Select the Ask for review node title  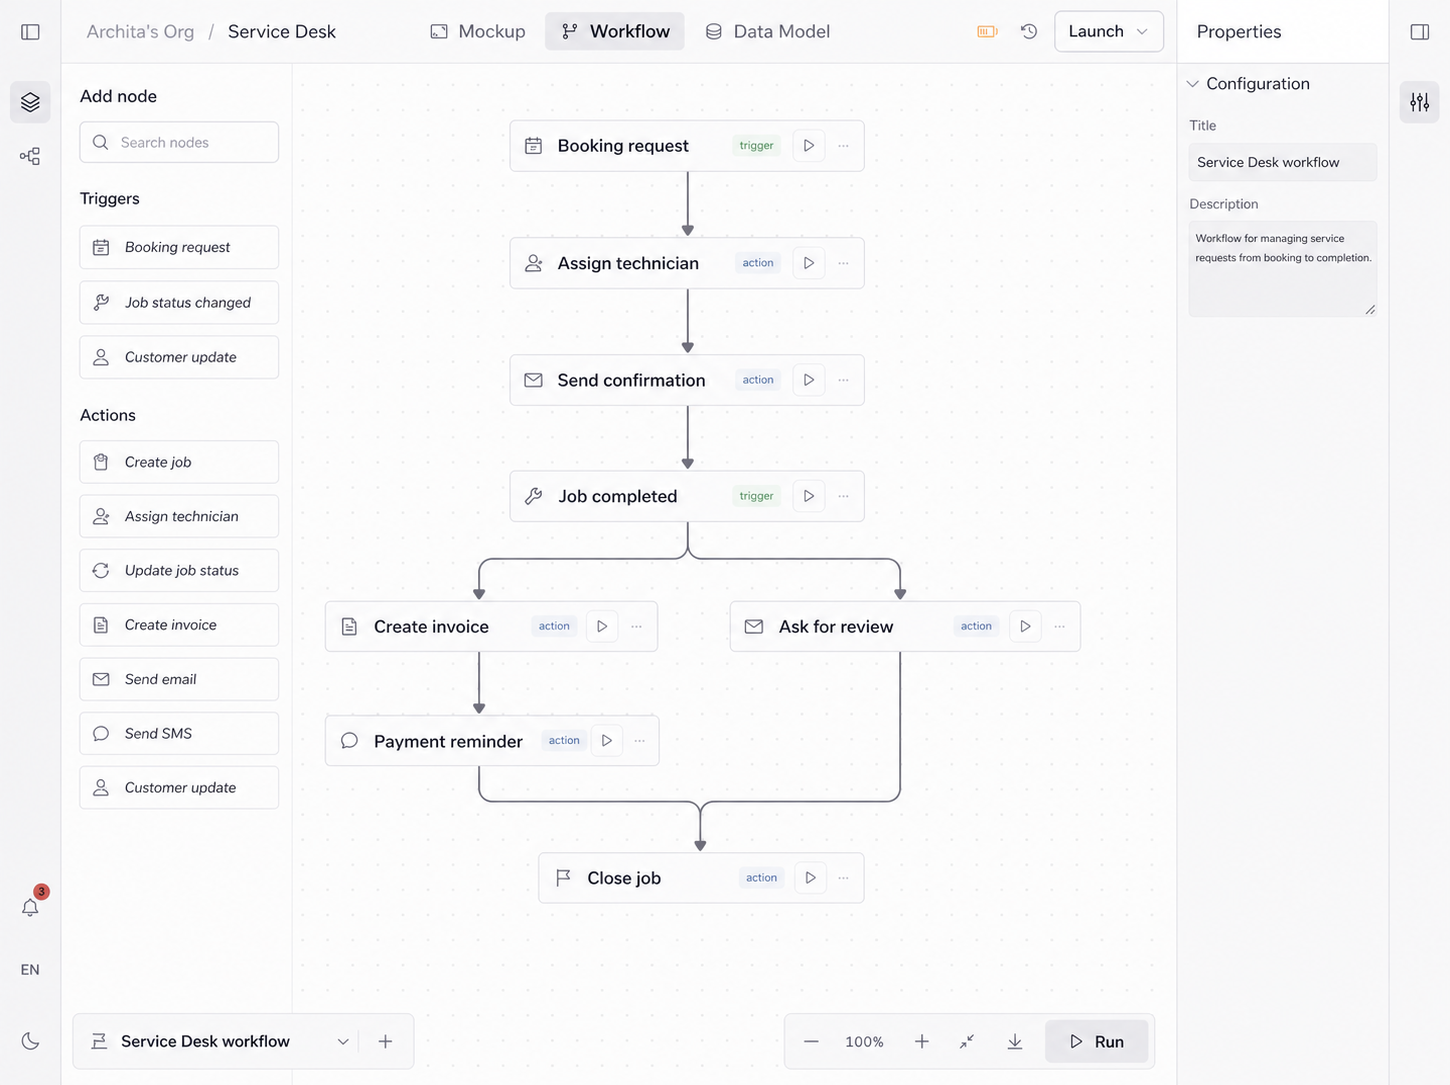(836, 626)
